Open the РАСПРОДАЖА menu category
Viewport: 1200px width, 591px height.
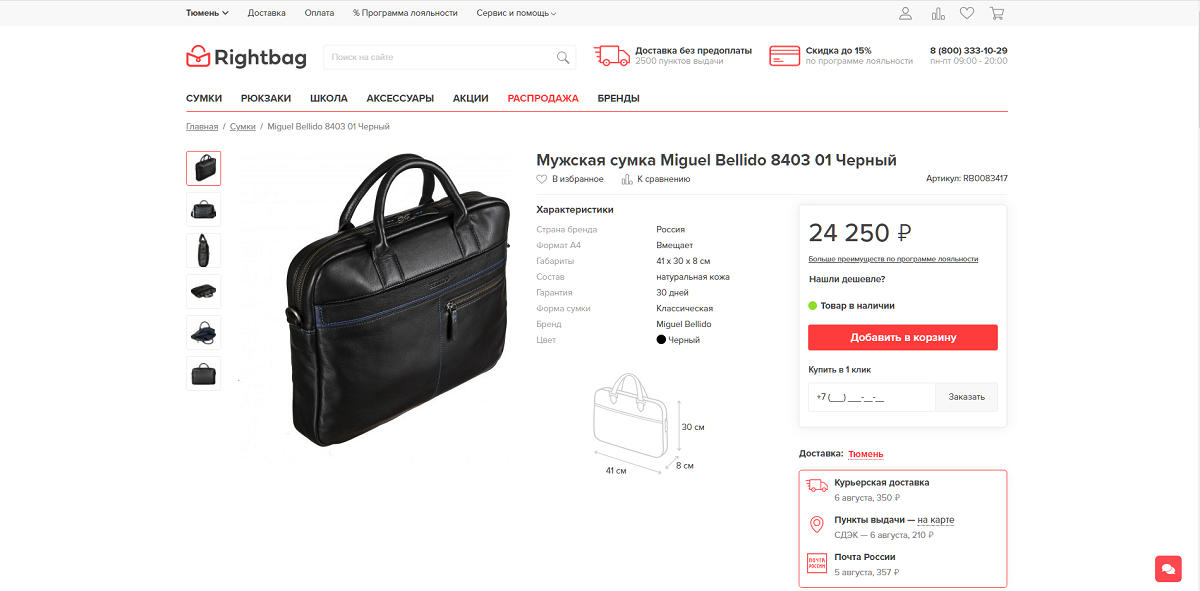pos(543,98)
